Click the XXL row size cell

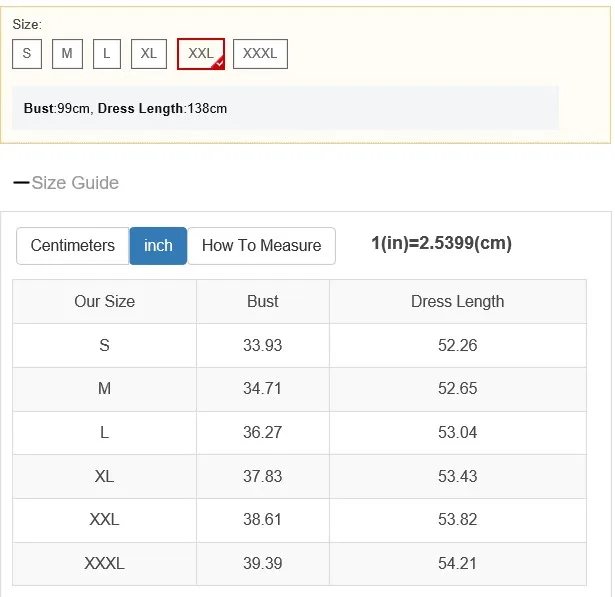pos(104,520)
